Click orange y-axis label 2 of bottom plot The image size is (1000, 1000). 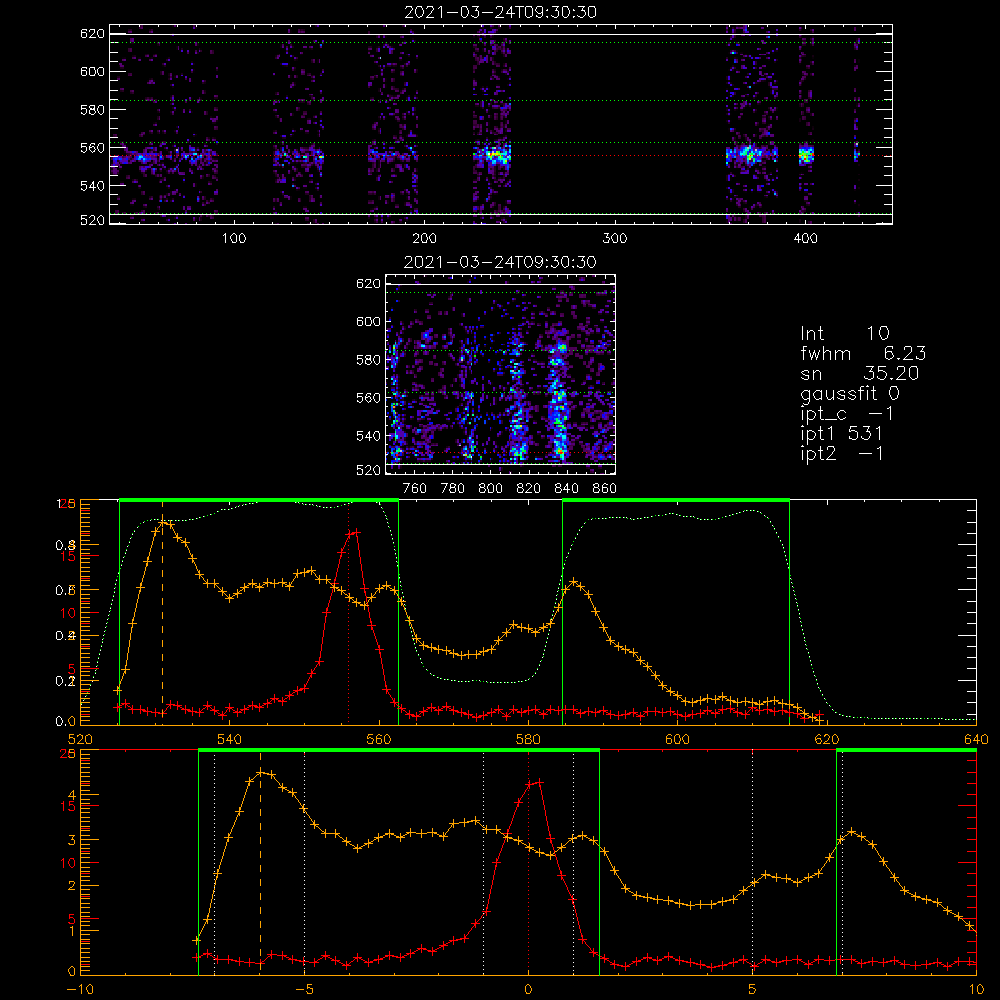click(x=72, y=885)
